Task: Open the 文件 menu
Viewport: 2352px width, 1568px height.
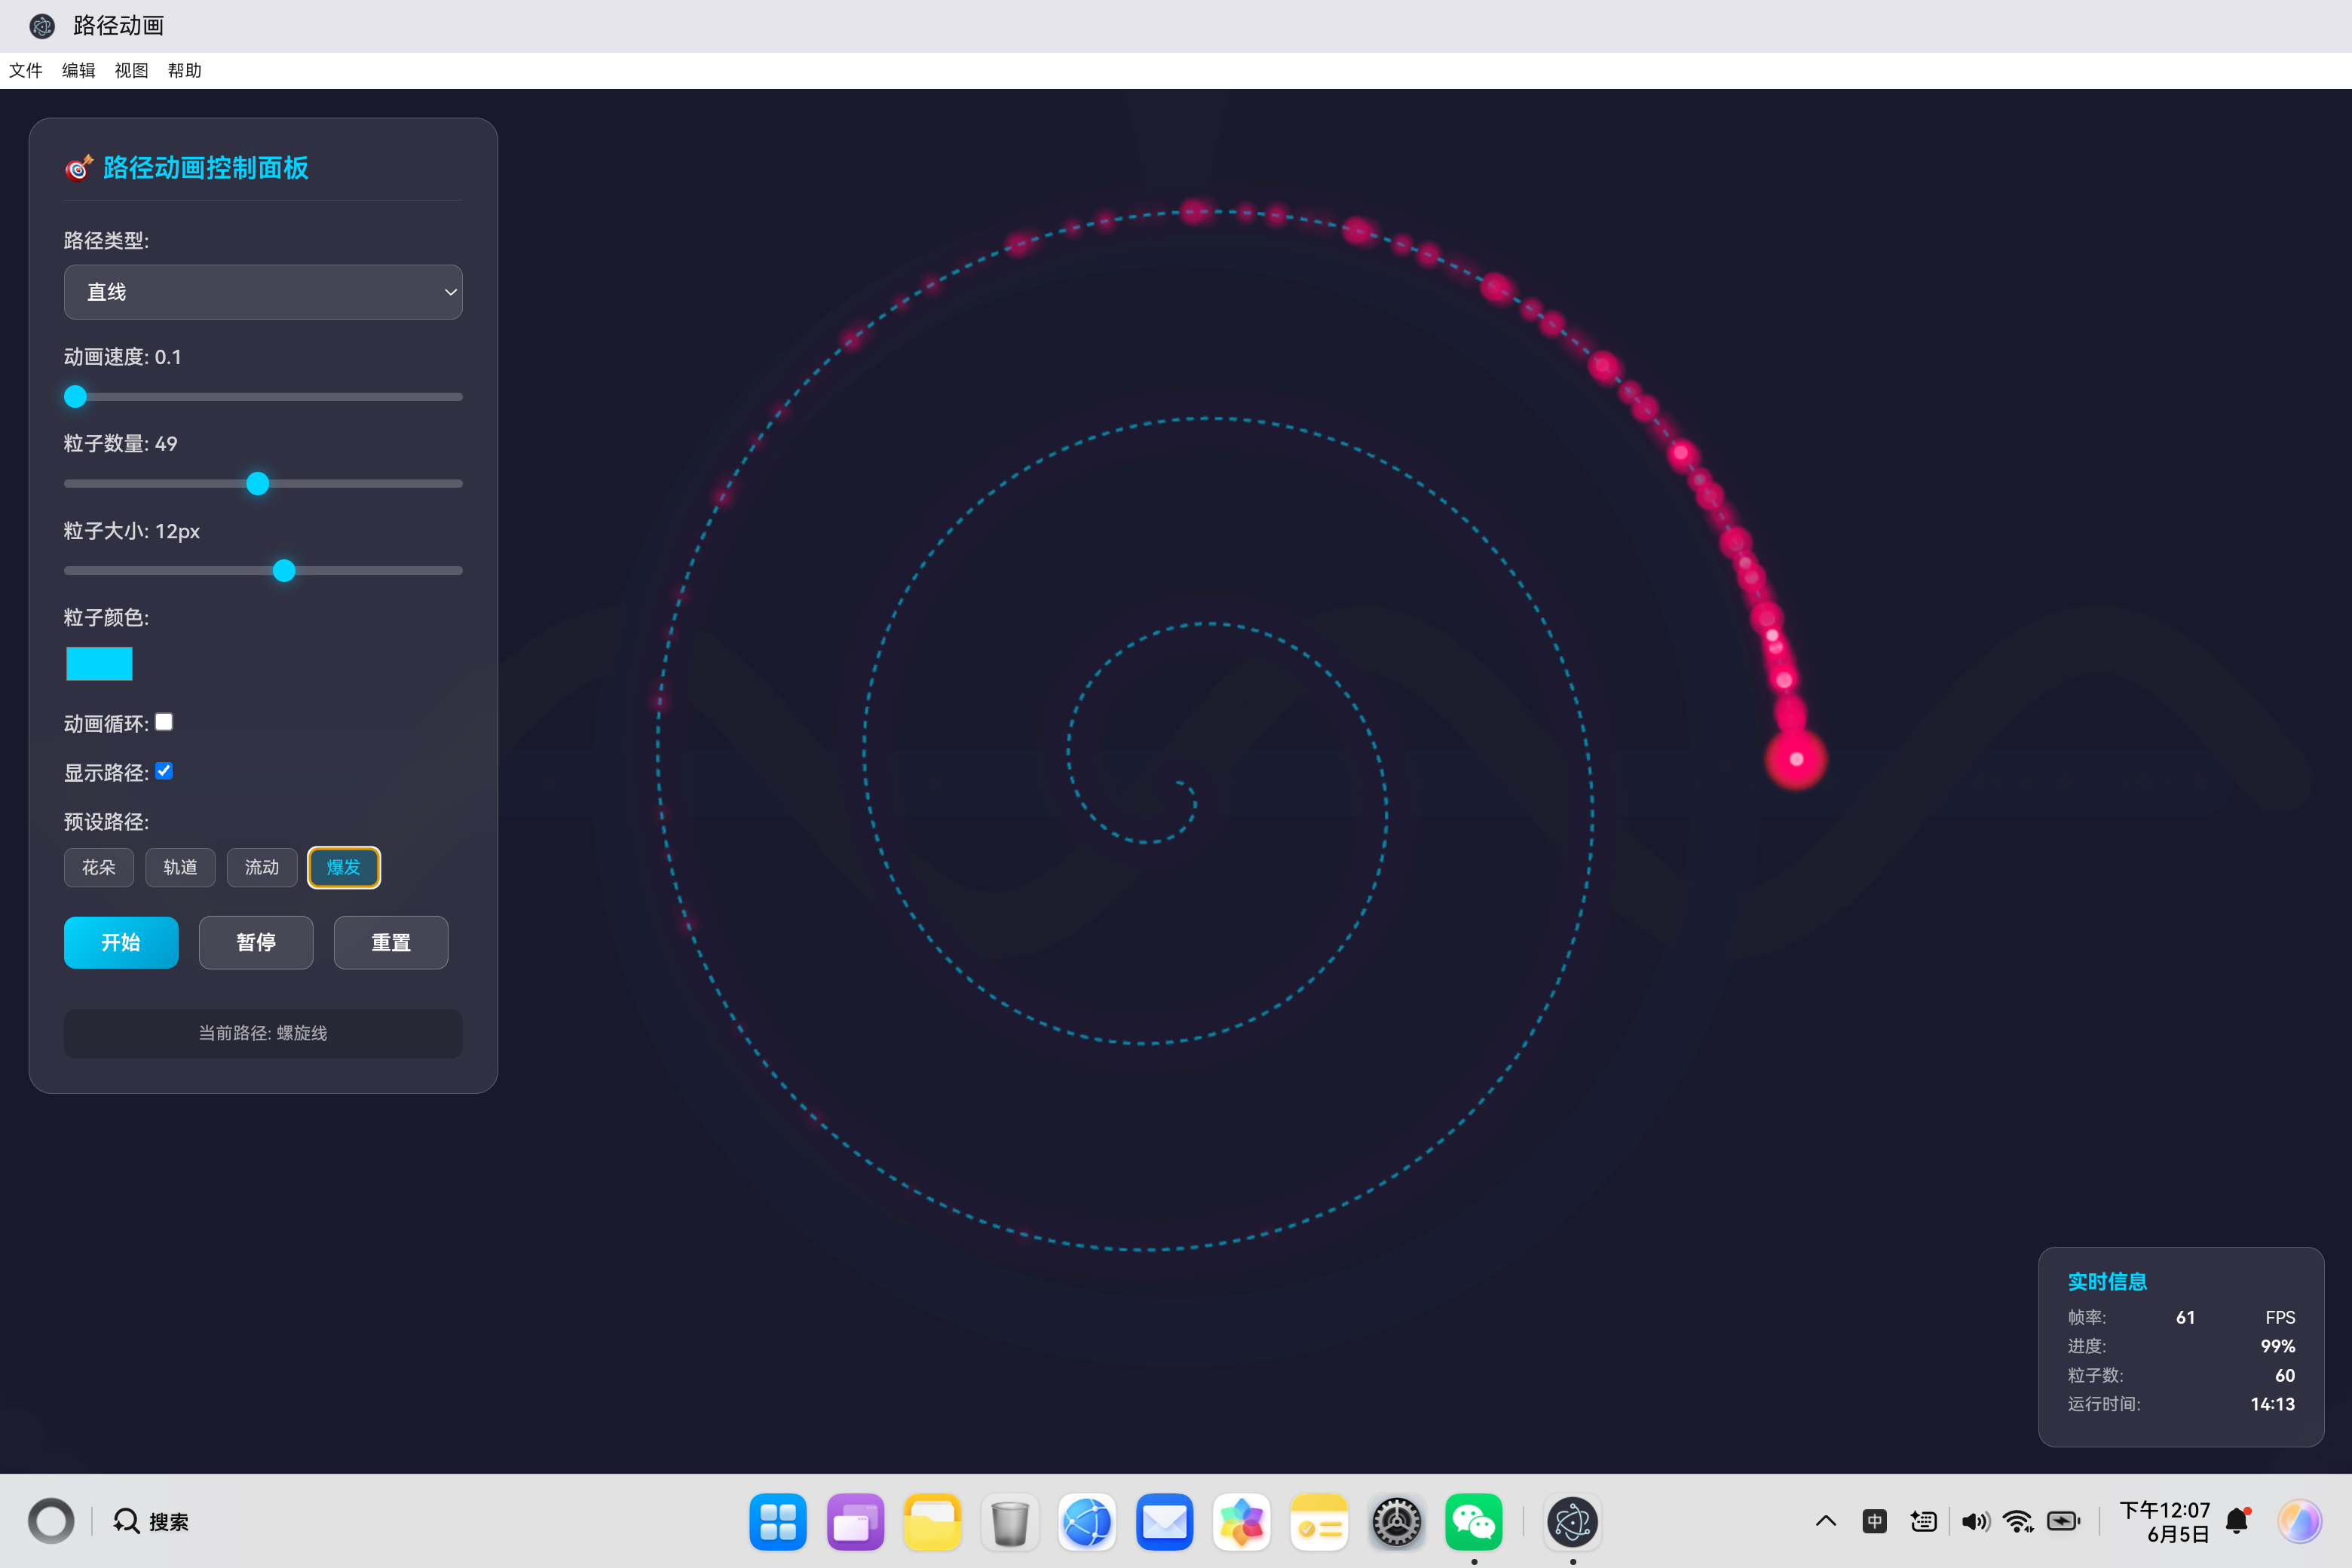Action: point(26,70)
